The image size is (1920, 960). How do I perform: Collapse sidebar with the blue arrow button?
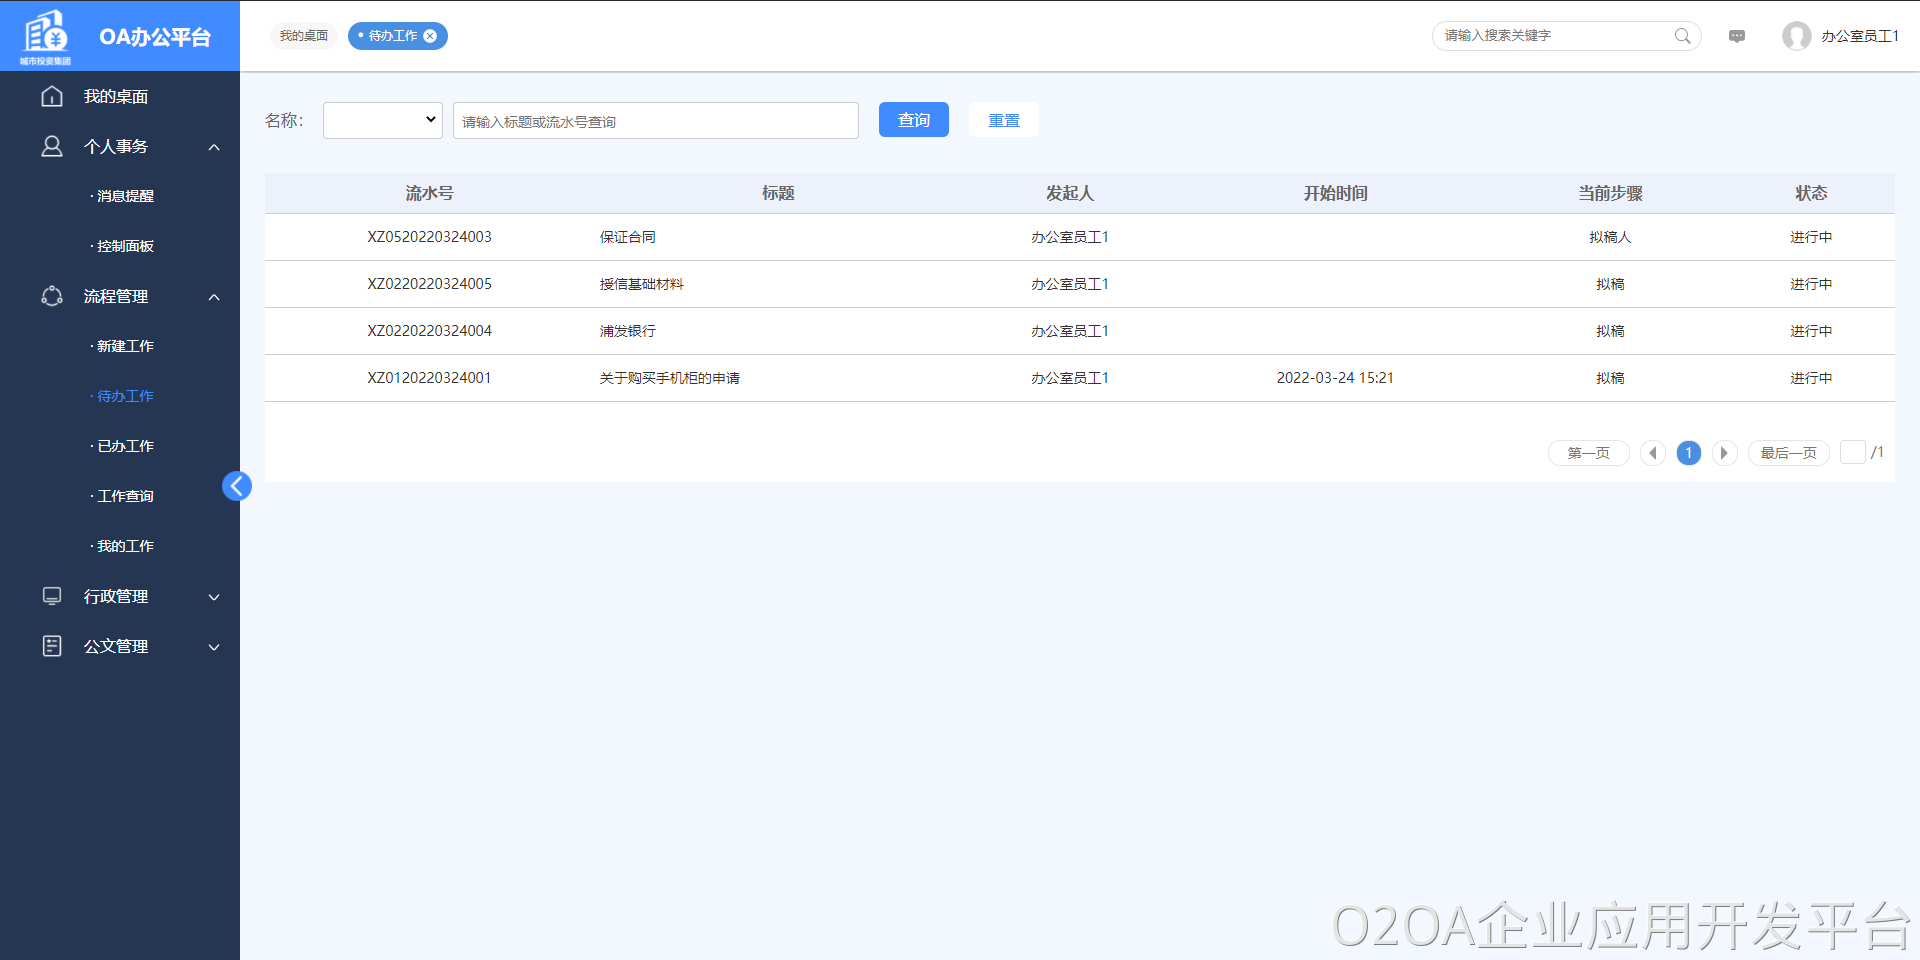[237, 486]
